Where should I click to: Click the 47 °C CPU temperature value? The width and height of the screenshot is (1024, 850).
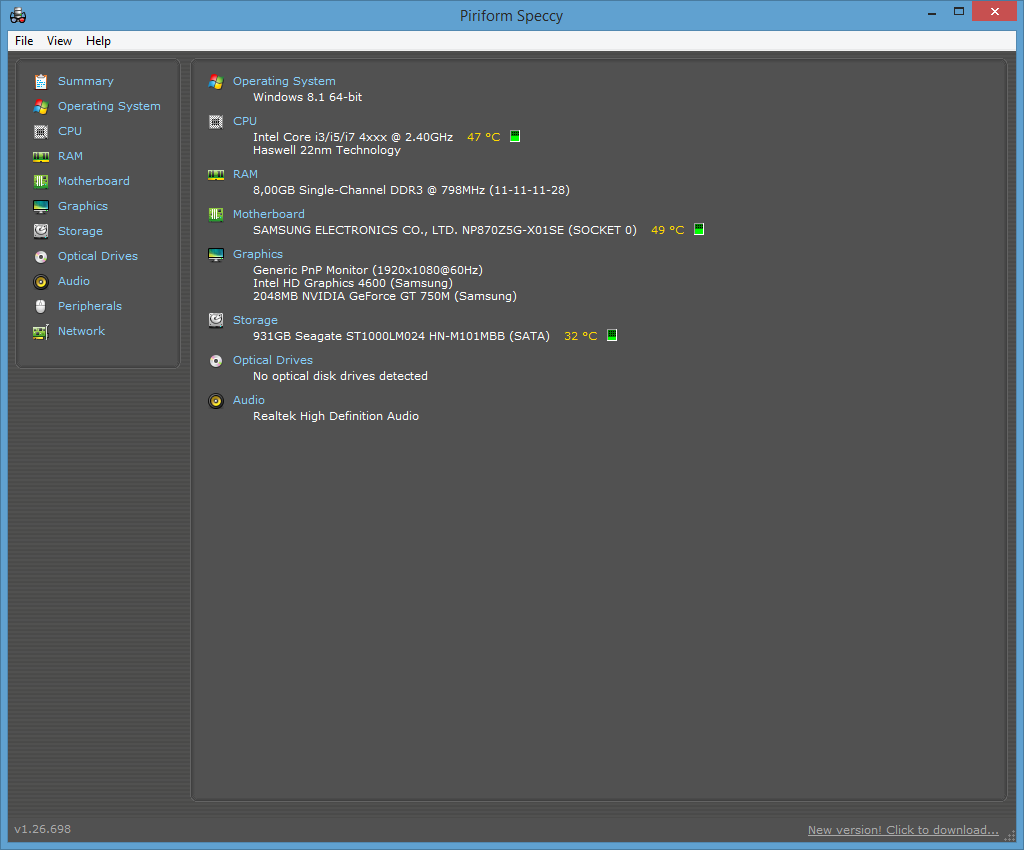483,137
